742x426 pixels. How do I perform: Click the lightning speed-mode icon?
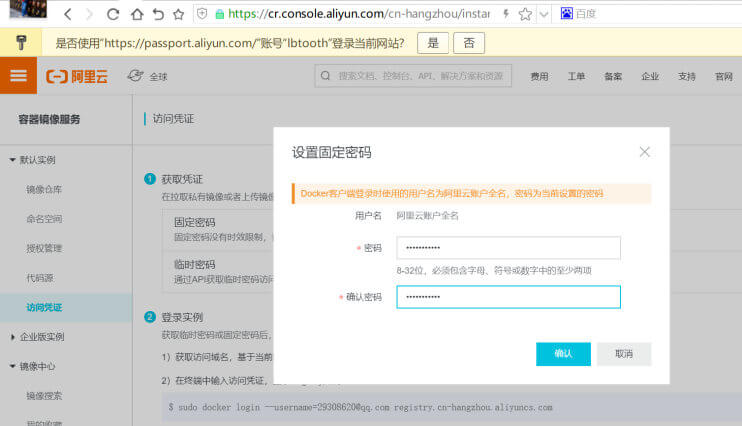point(506,14)
